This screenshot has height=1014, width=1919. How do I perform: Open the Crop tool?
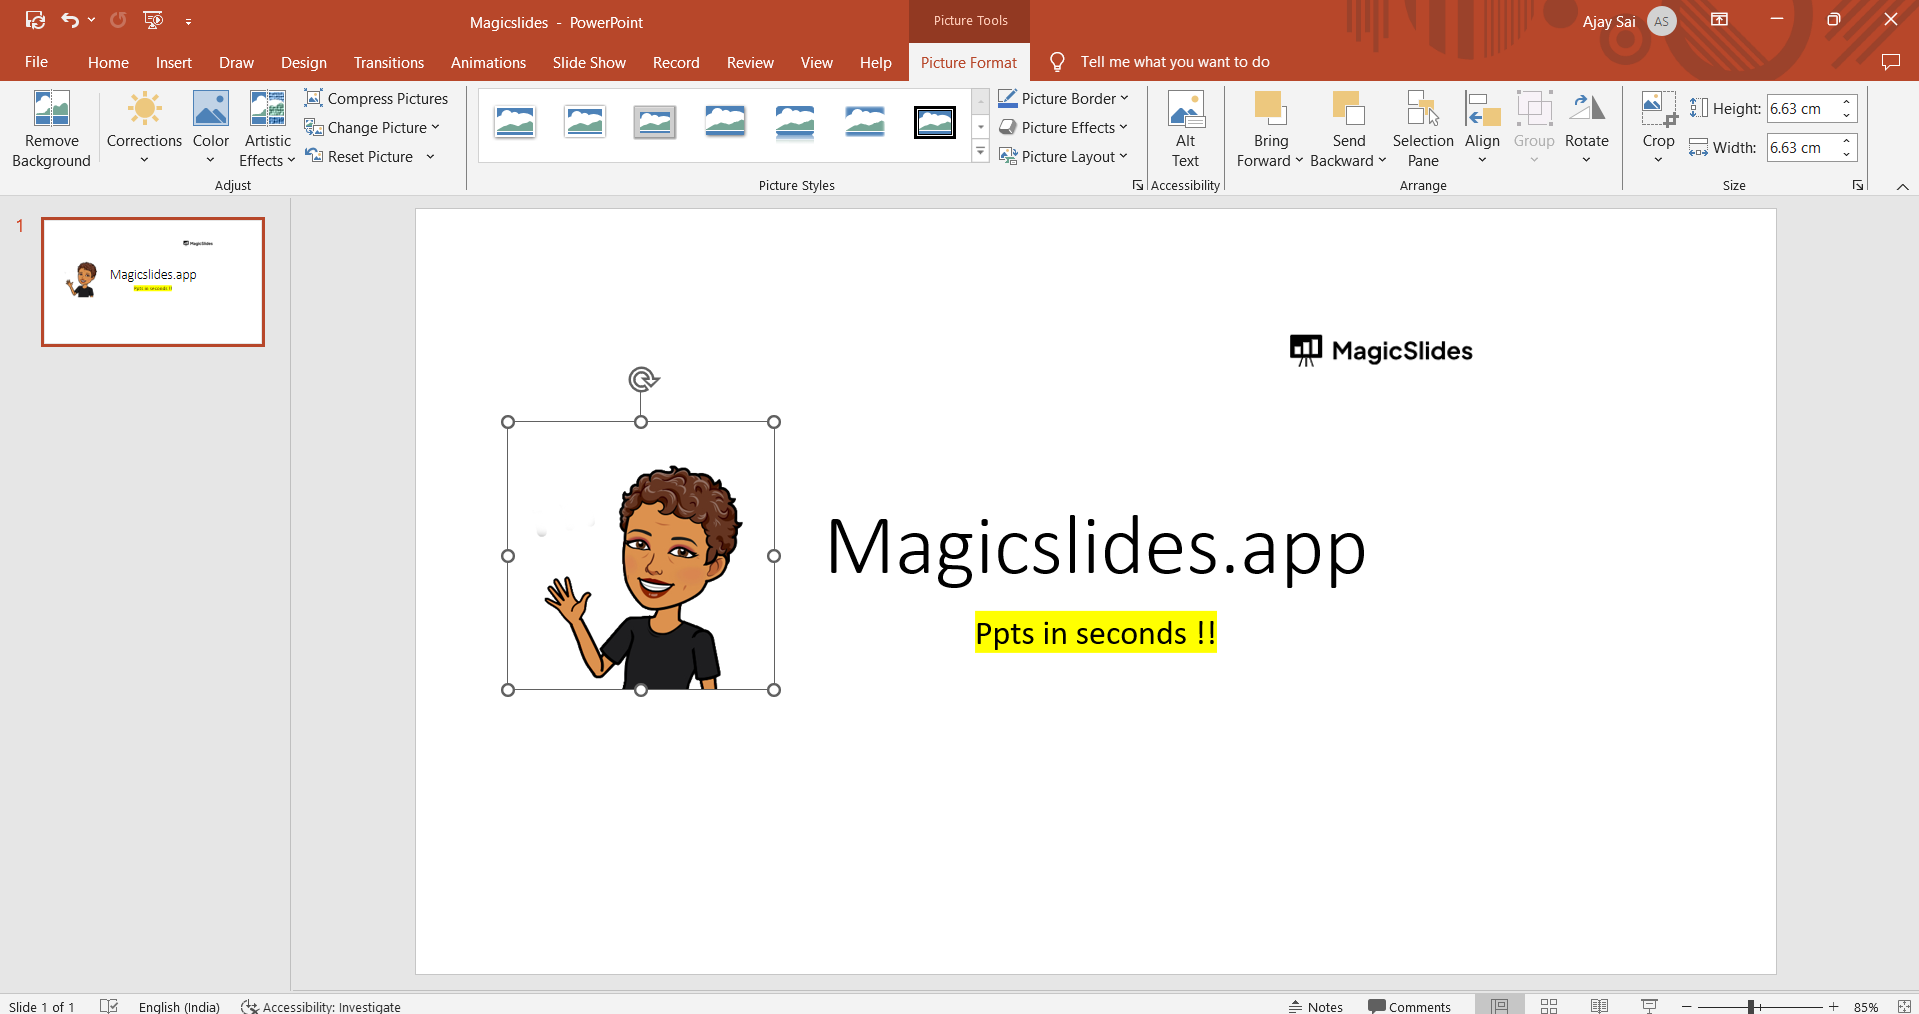point(1658,110)
